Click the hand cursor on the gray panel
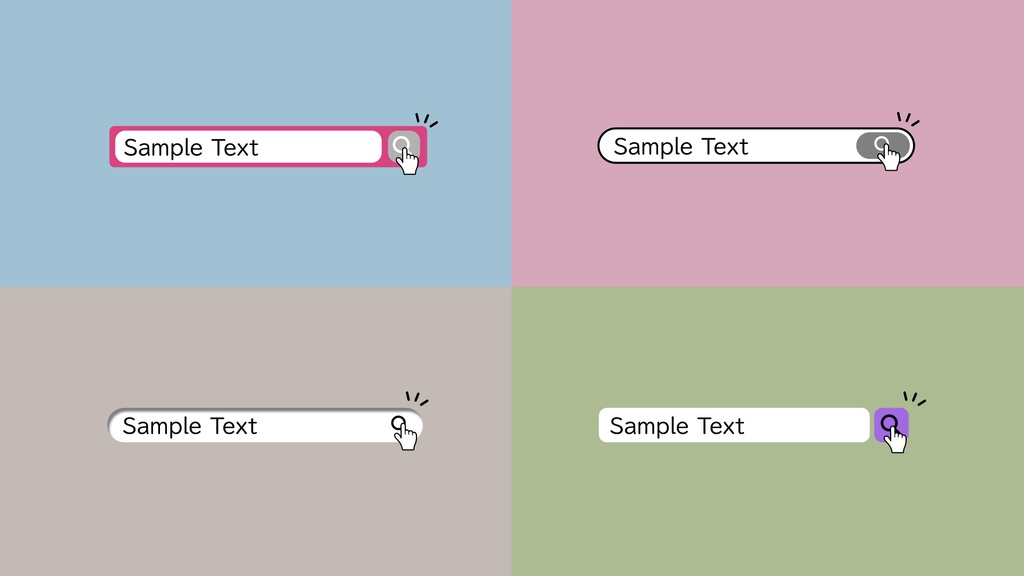This screenshot has height=576, width=1024. (406, 437)
